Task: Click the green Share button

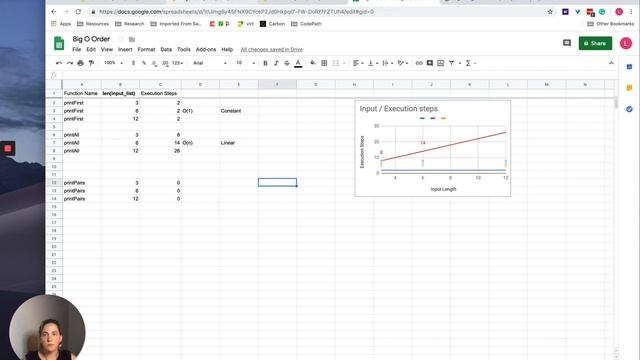Action: 595,43
